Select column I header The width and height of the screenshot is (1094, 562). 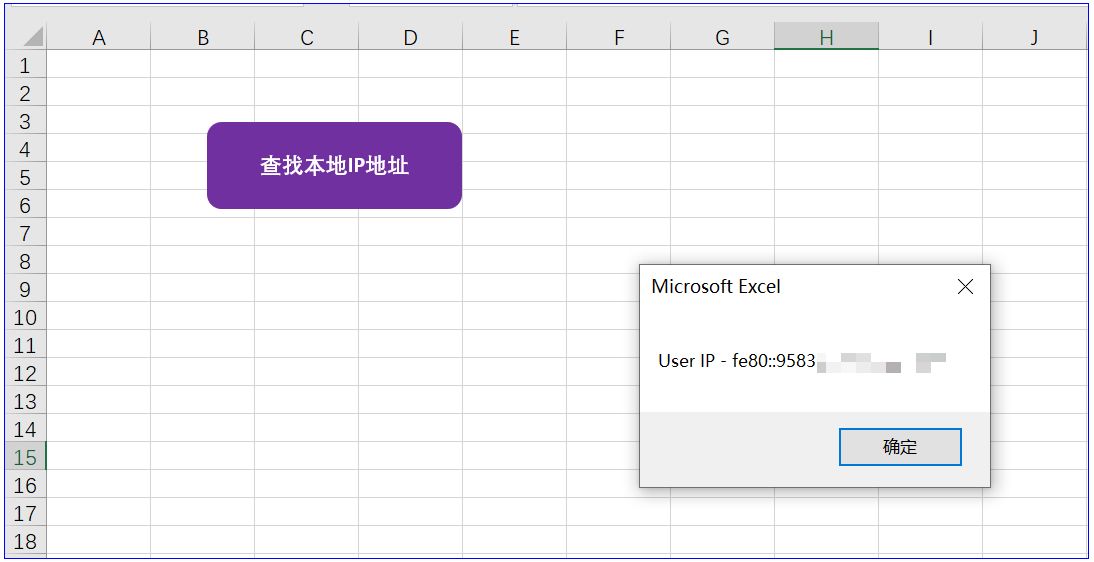[x=930, y=36]
